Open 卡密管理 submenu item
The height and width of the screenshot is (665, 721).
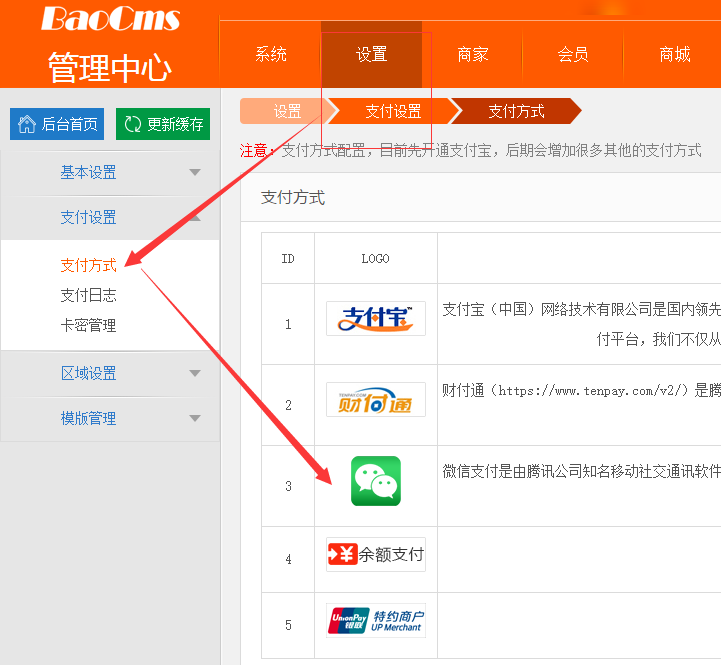[x=88, y=326]
